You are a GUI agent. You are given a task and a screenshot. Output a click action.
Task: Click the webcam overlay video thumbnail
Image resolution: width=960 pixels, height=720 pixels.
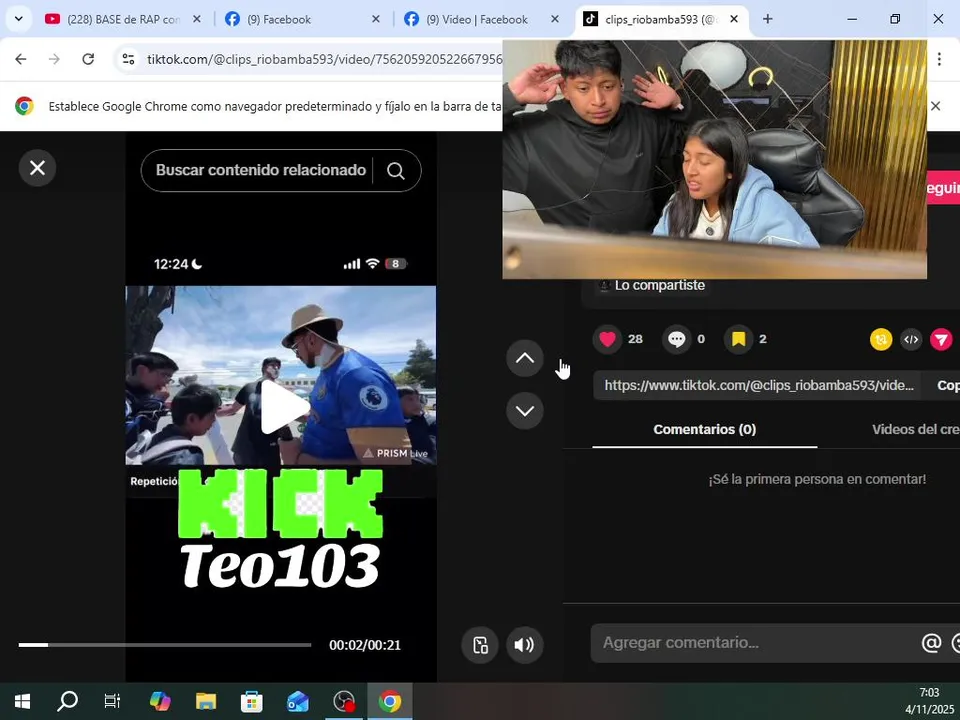tap(714, 159)
